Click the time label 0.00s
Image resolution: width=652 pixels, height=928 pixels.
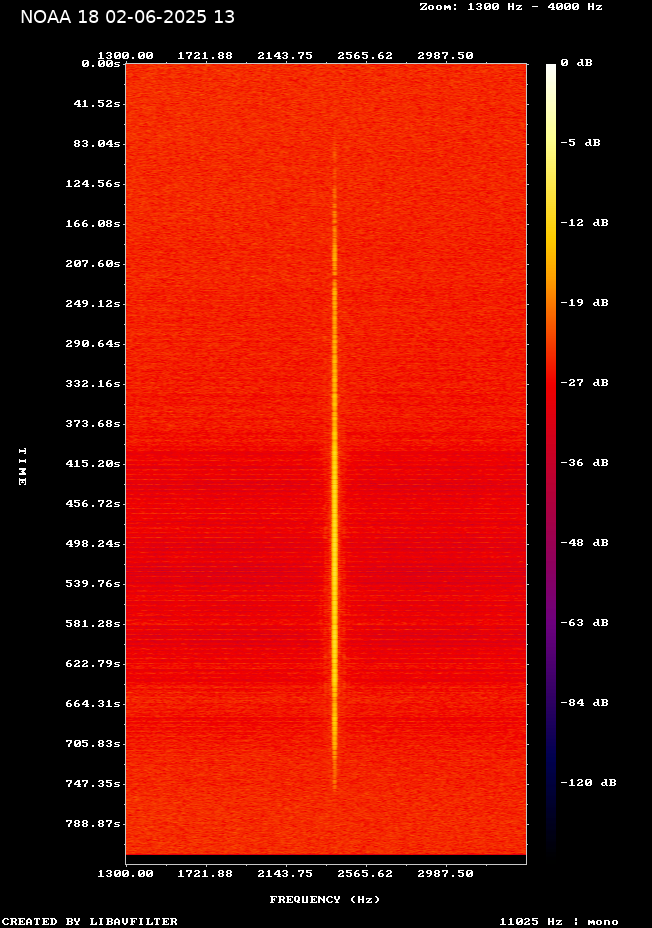click(101, 63)
